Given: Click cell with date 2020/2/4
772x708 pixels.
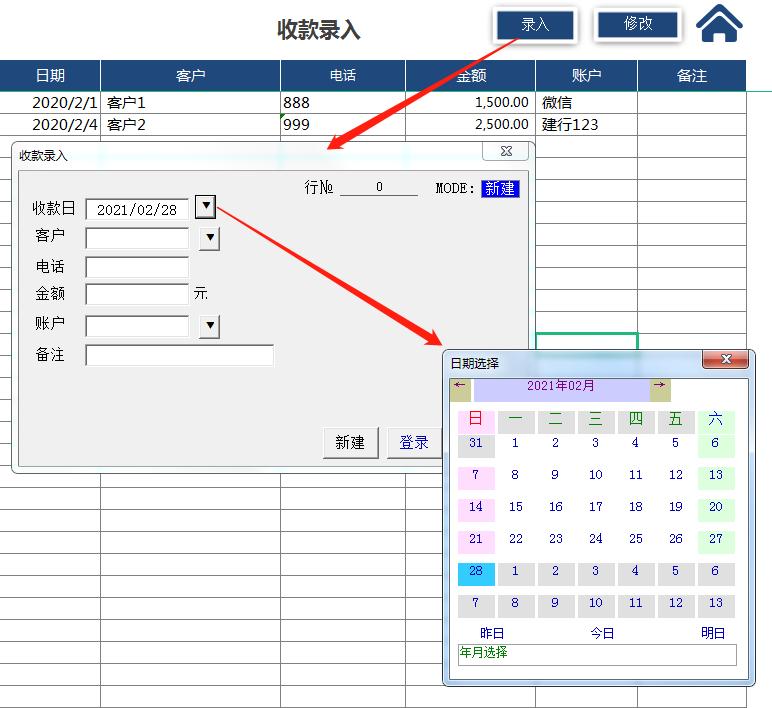Looking at the screenshot, I should (50, 125).
